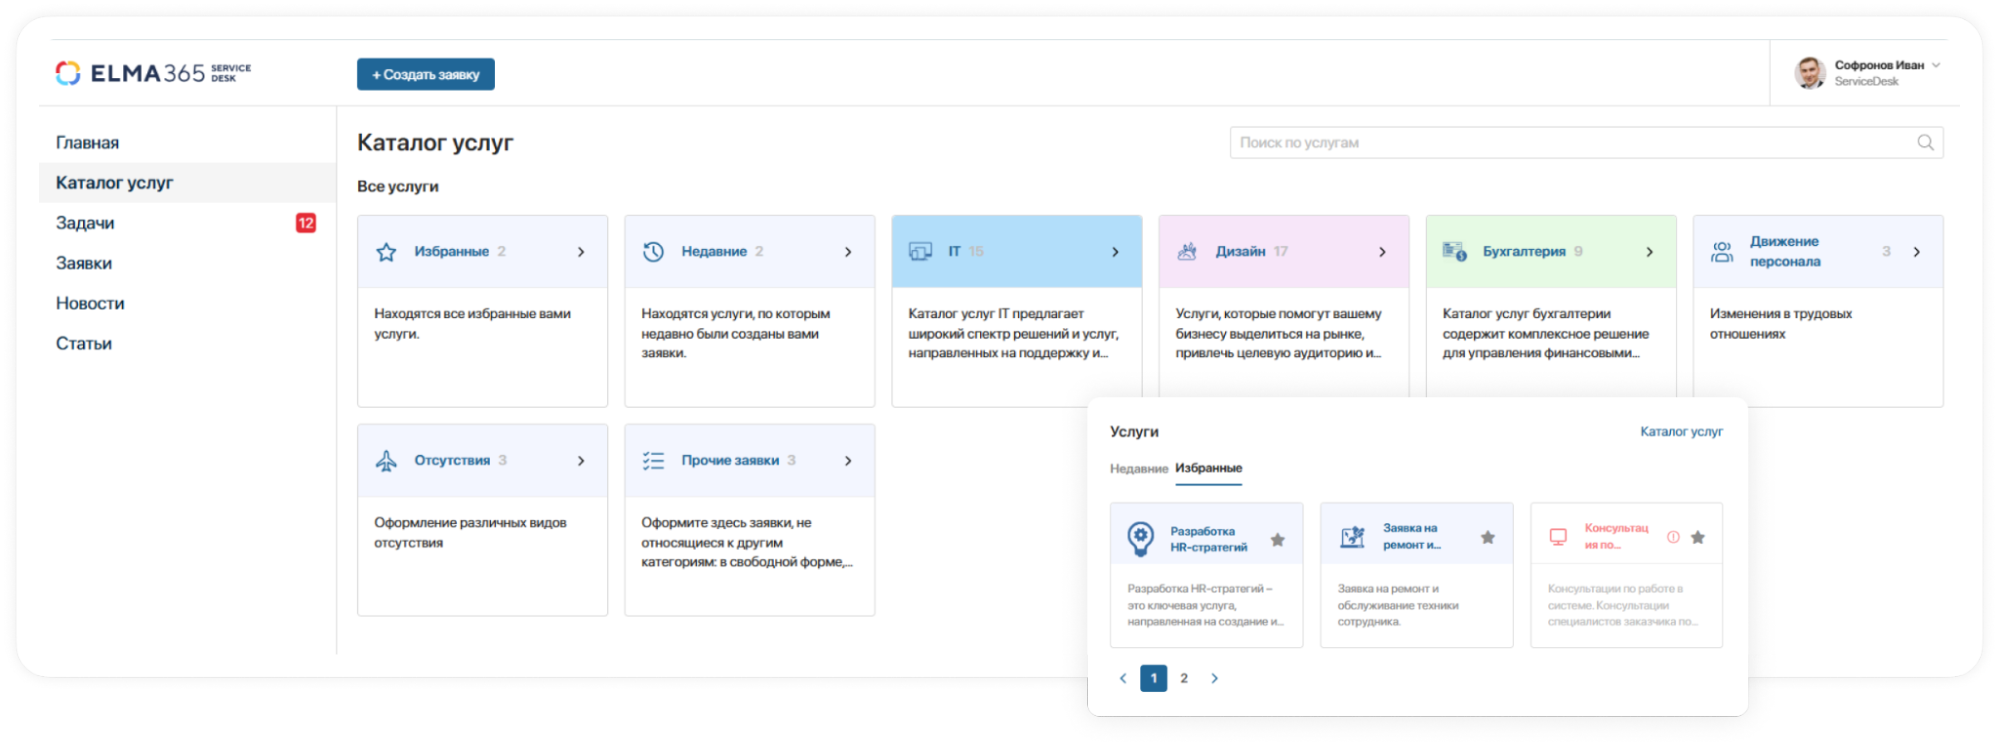This screenshot has width=1999, height=749.
Task: Click the checklist icon on Прочие заявки
Action: point(653,461)
